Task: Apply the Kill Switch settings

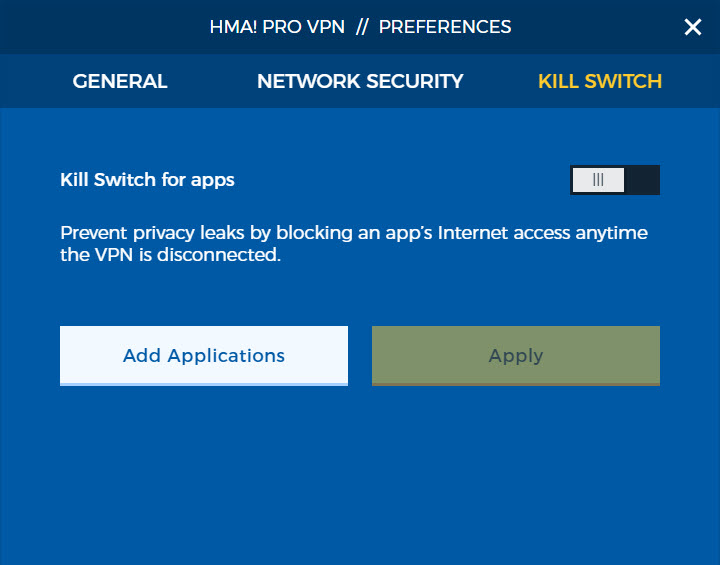Action: 516,356
